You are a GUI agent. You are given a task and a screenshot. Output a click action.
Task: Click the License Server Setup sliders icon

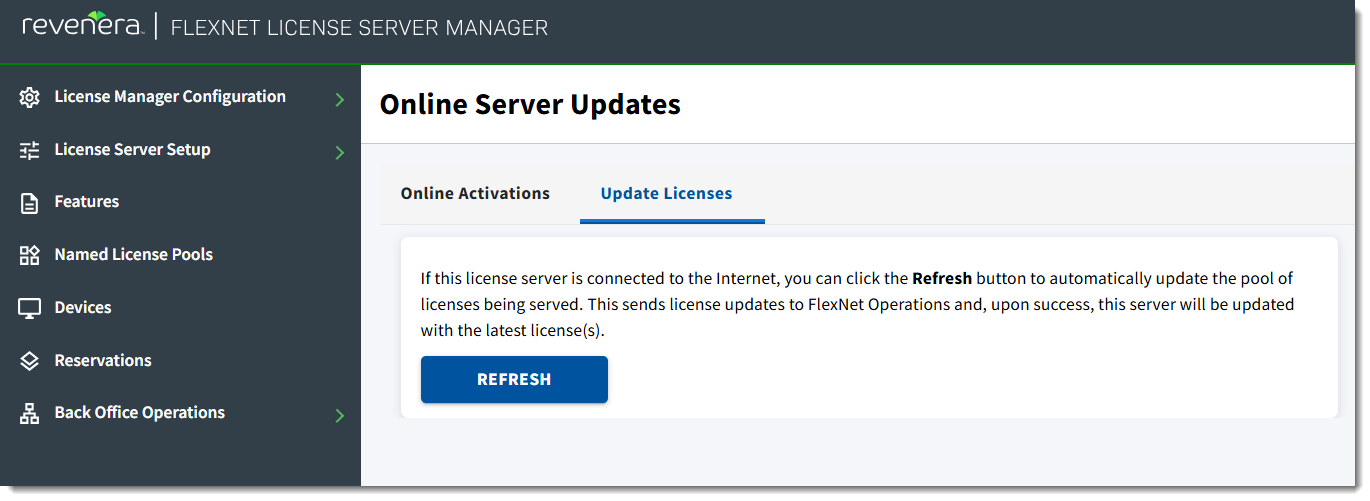click(29, 150)
